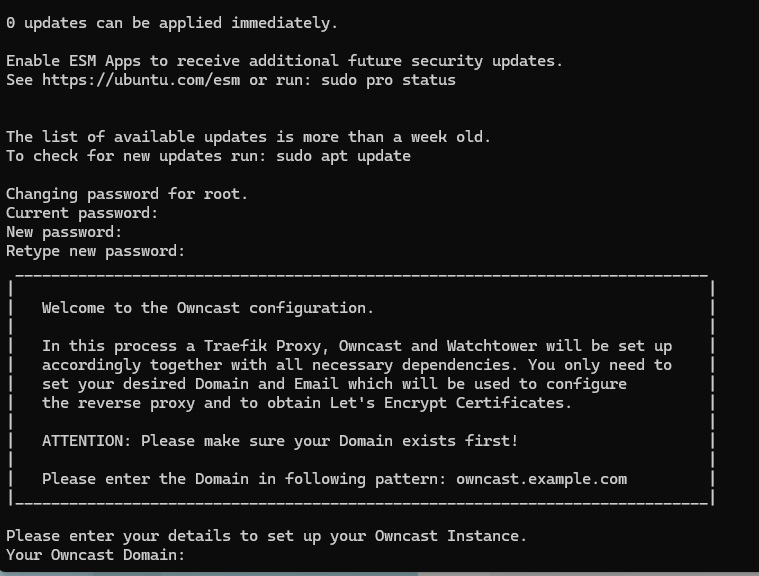Click the 'ATTENTION' warning line

(280, 441)
